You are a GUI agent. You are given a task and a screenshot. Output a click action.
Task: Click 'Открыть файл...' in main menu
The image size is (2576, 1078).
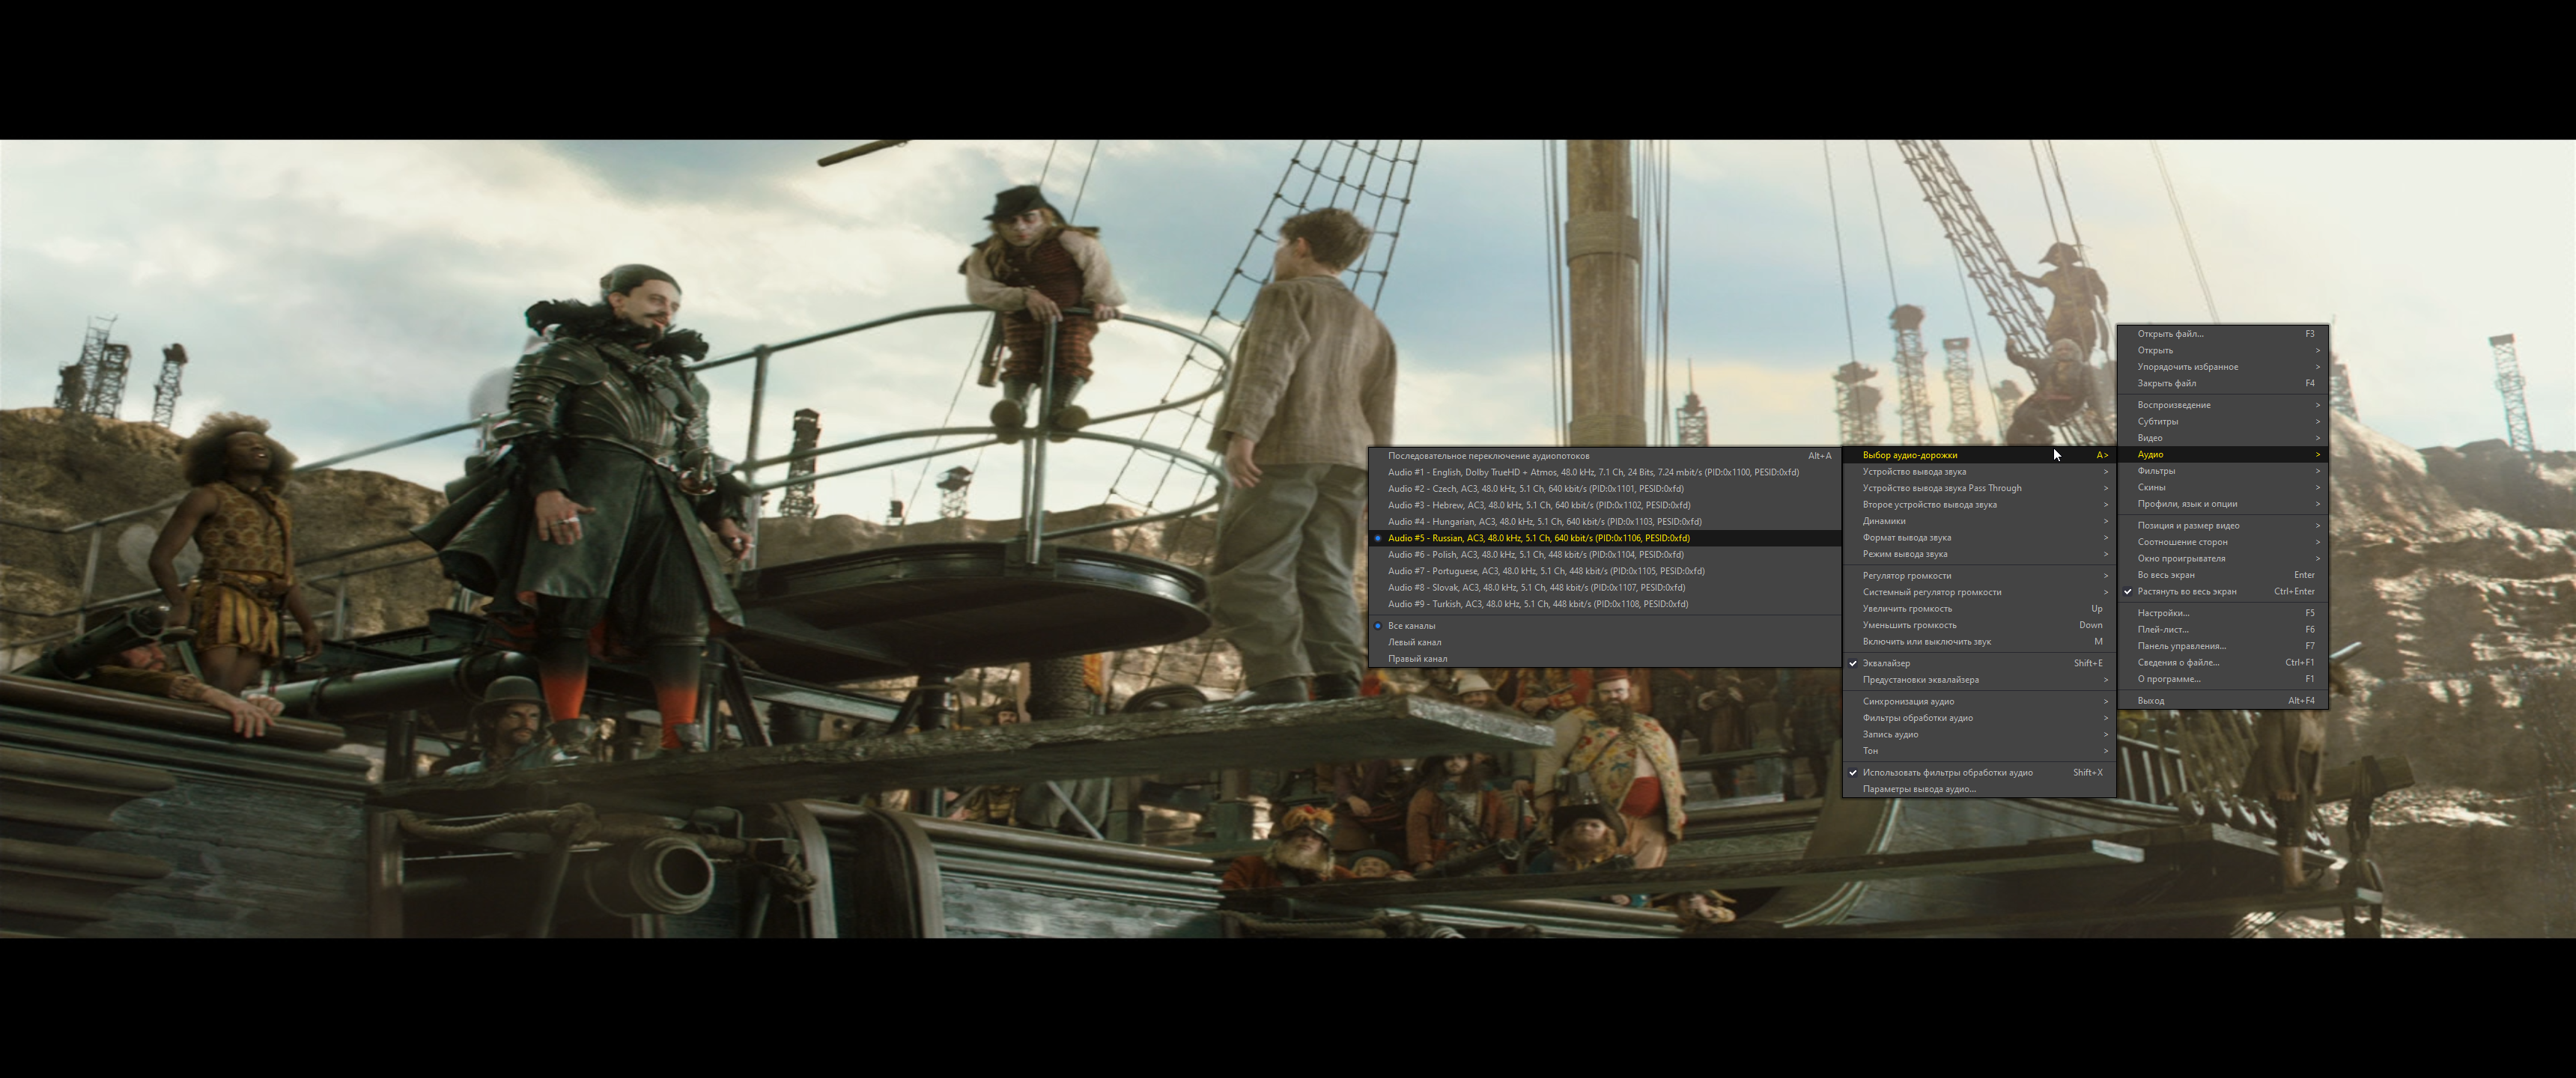tap(2222, 334)
